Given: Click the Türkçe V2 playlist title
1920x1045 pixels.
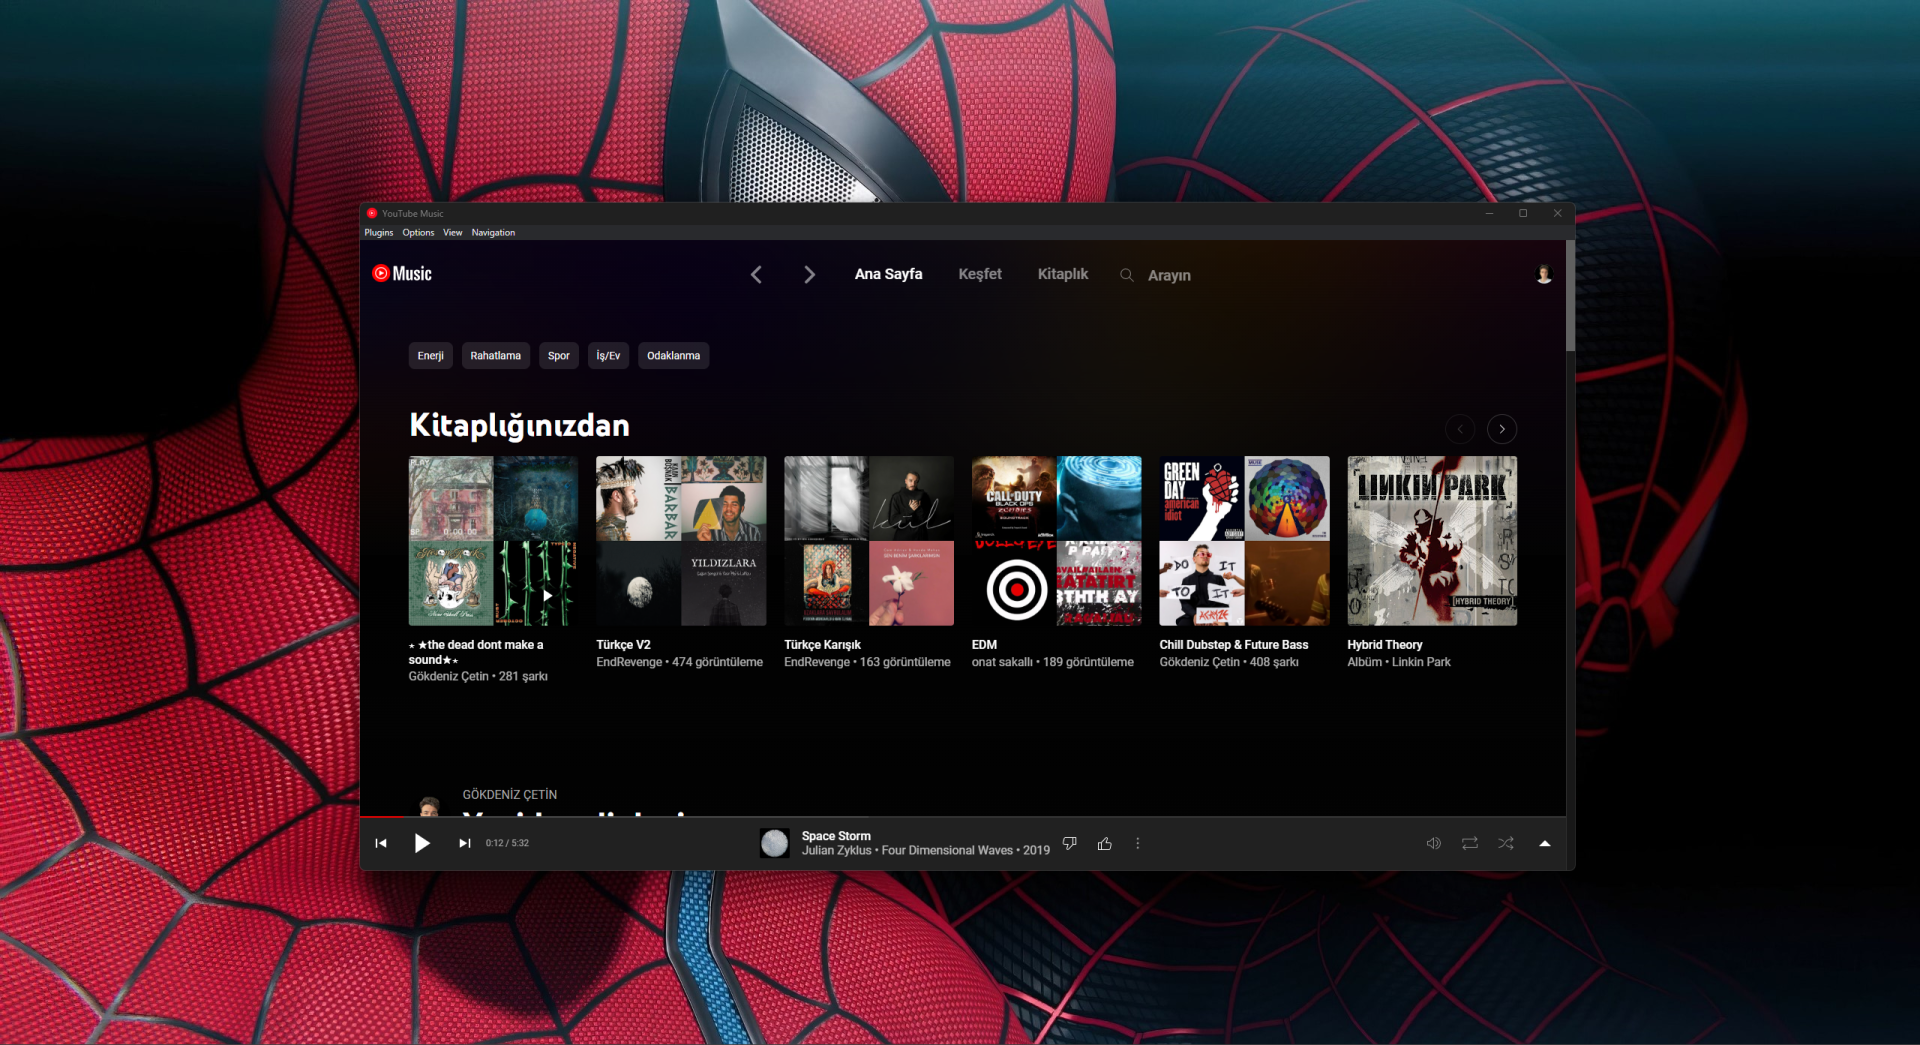Looking at the screenshot, I should (x=623, y=645).
